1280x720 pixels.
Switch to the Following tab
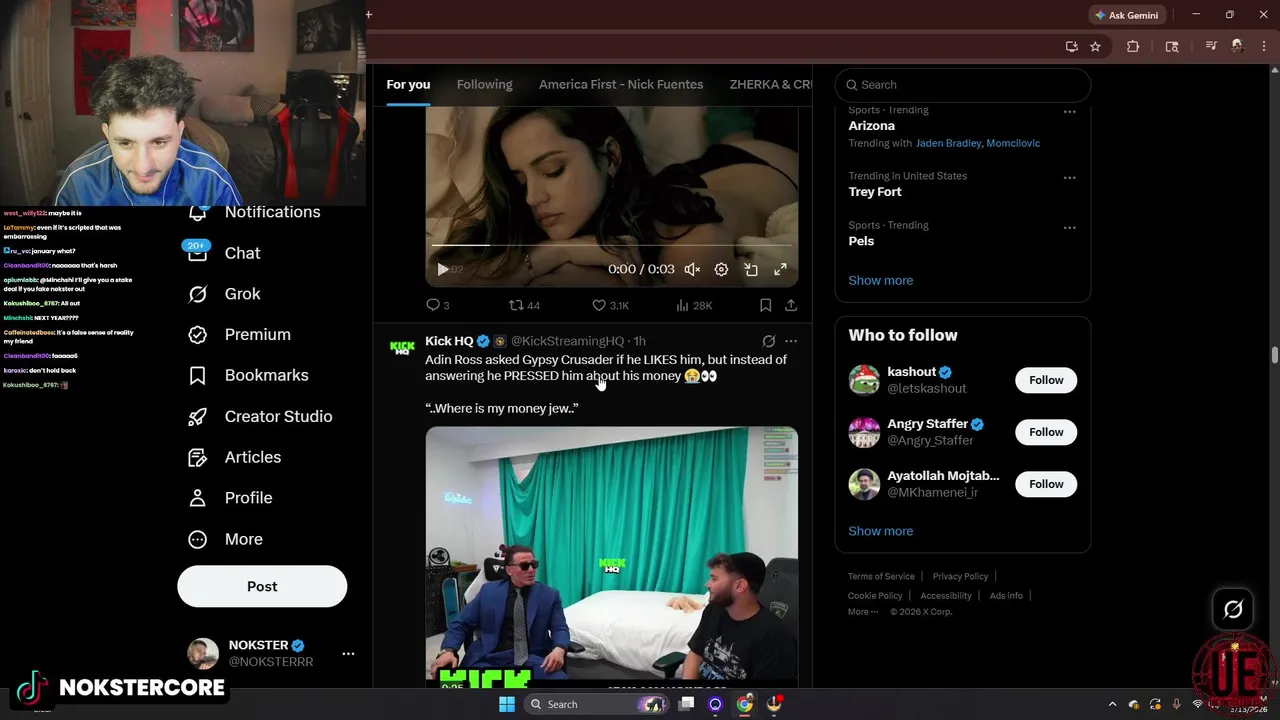click(484, 84)
